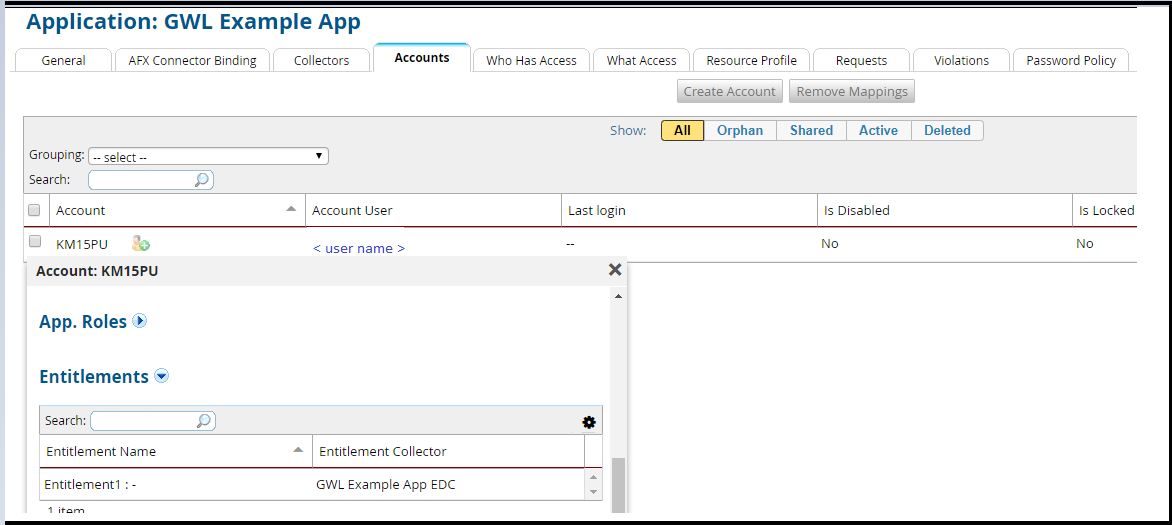Show only Orphan accounts
The height and width of the screenshot is (525, 1172).
pyautogui.click(x=739, y=131)
